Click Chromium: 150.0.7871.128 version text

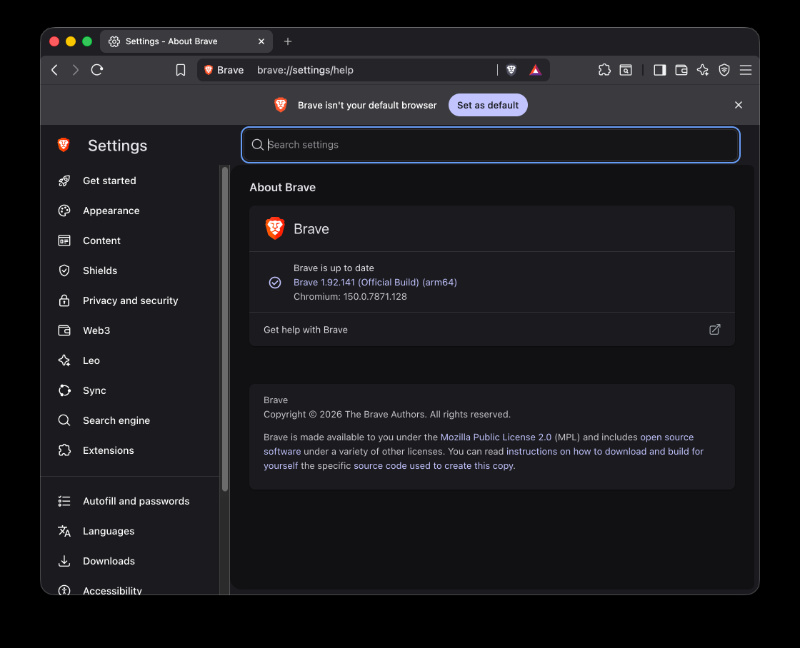coord(350,296)
